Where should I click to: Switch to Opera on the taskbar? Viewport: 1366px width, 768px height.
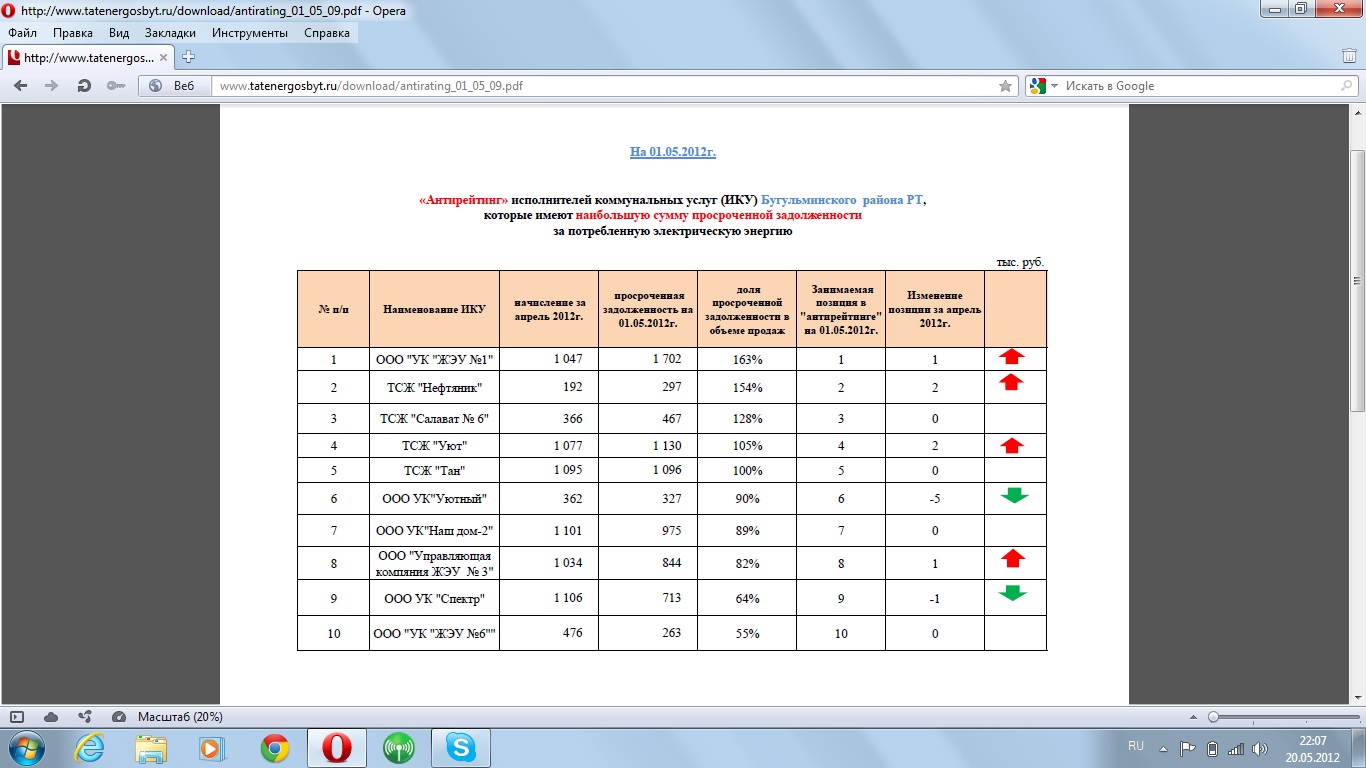pyautogui.click(x=337, y=747)
